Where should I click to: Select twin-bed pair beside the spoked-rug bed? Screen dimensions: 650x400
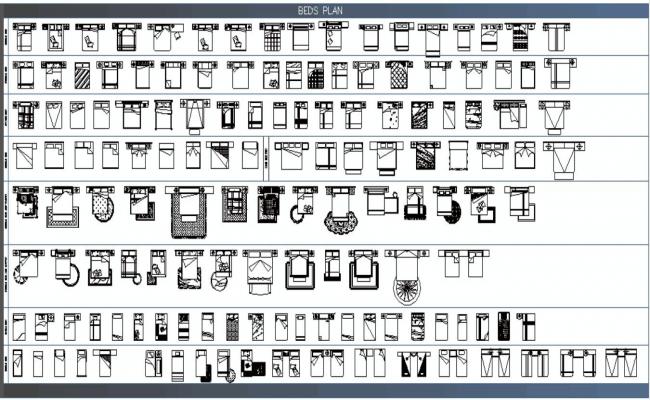coord(463,263)
